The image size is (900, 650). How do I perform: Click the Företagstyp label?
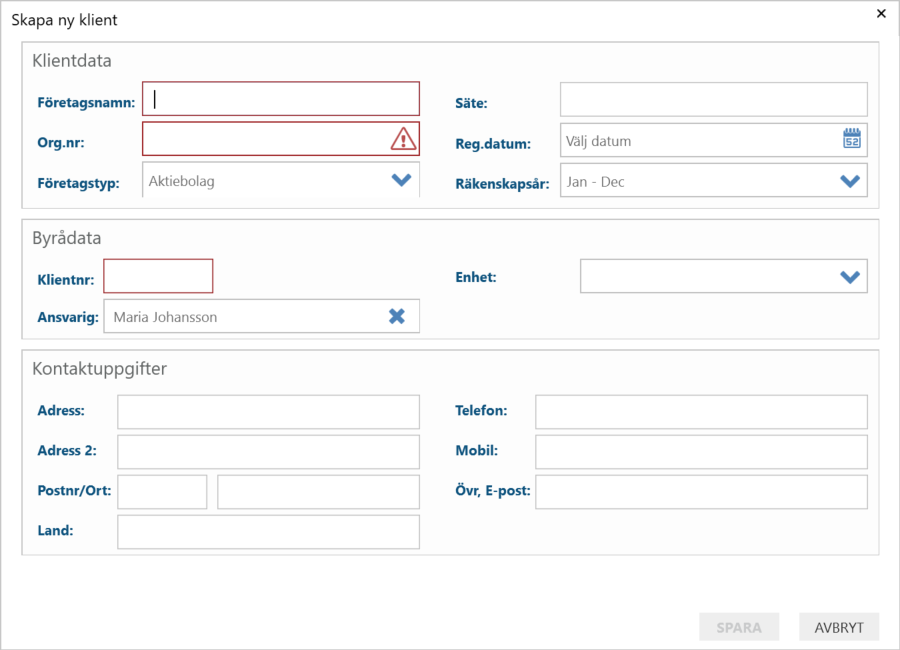click(79, 183)
